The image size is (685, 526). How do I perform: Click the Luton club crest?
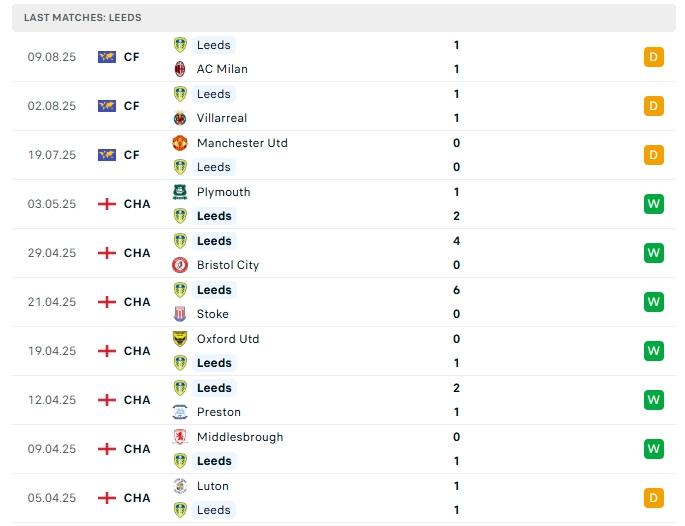point(180,486)
